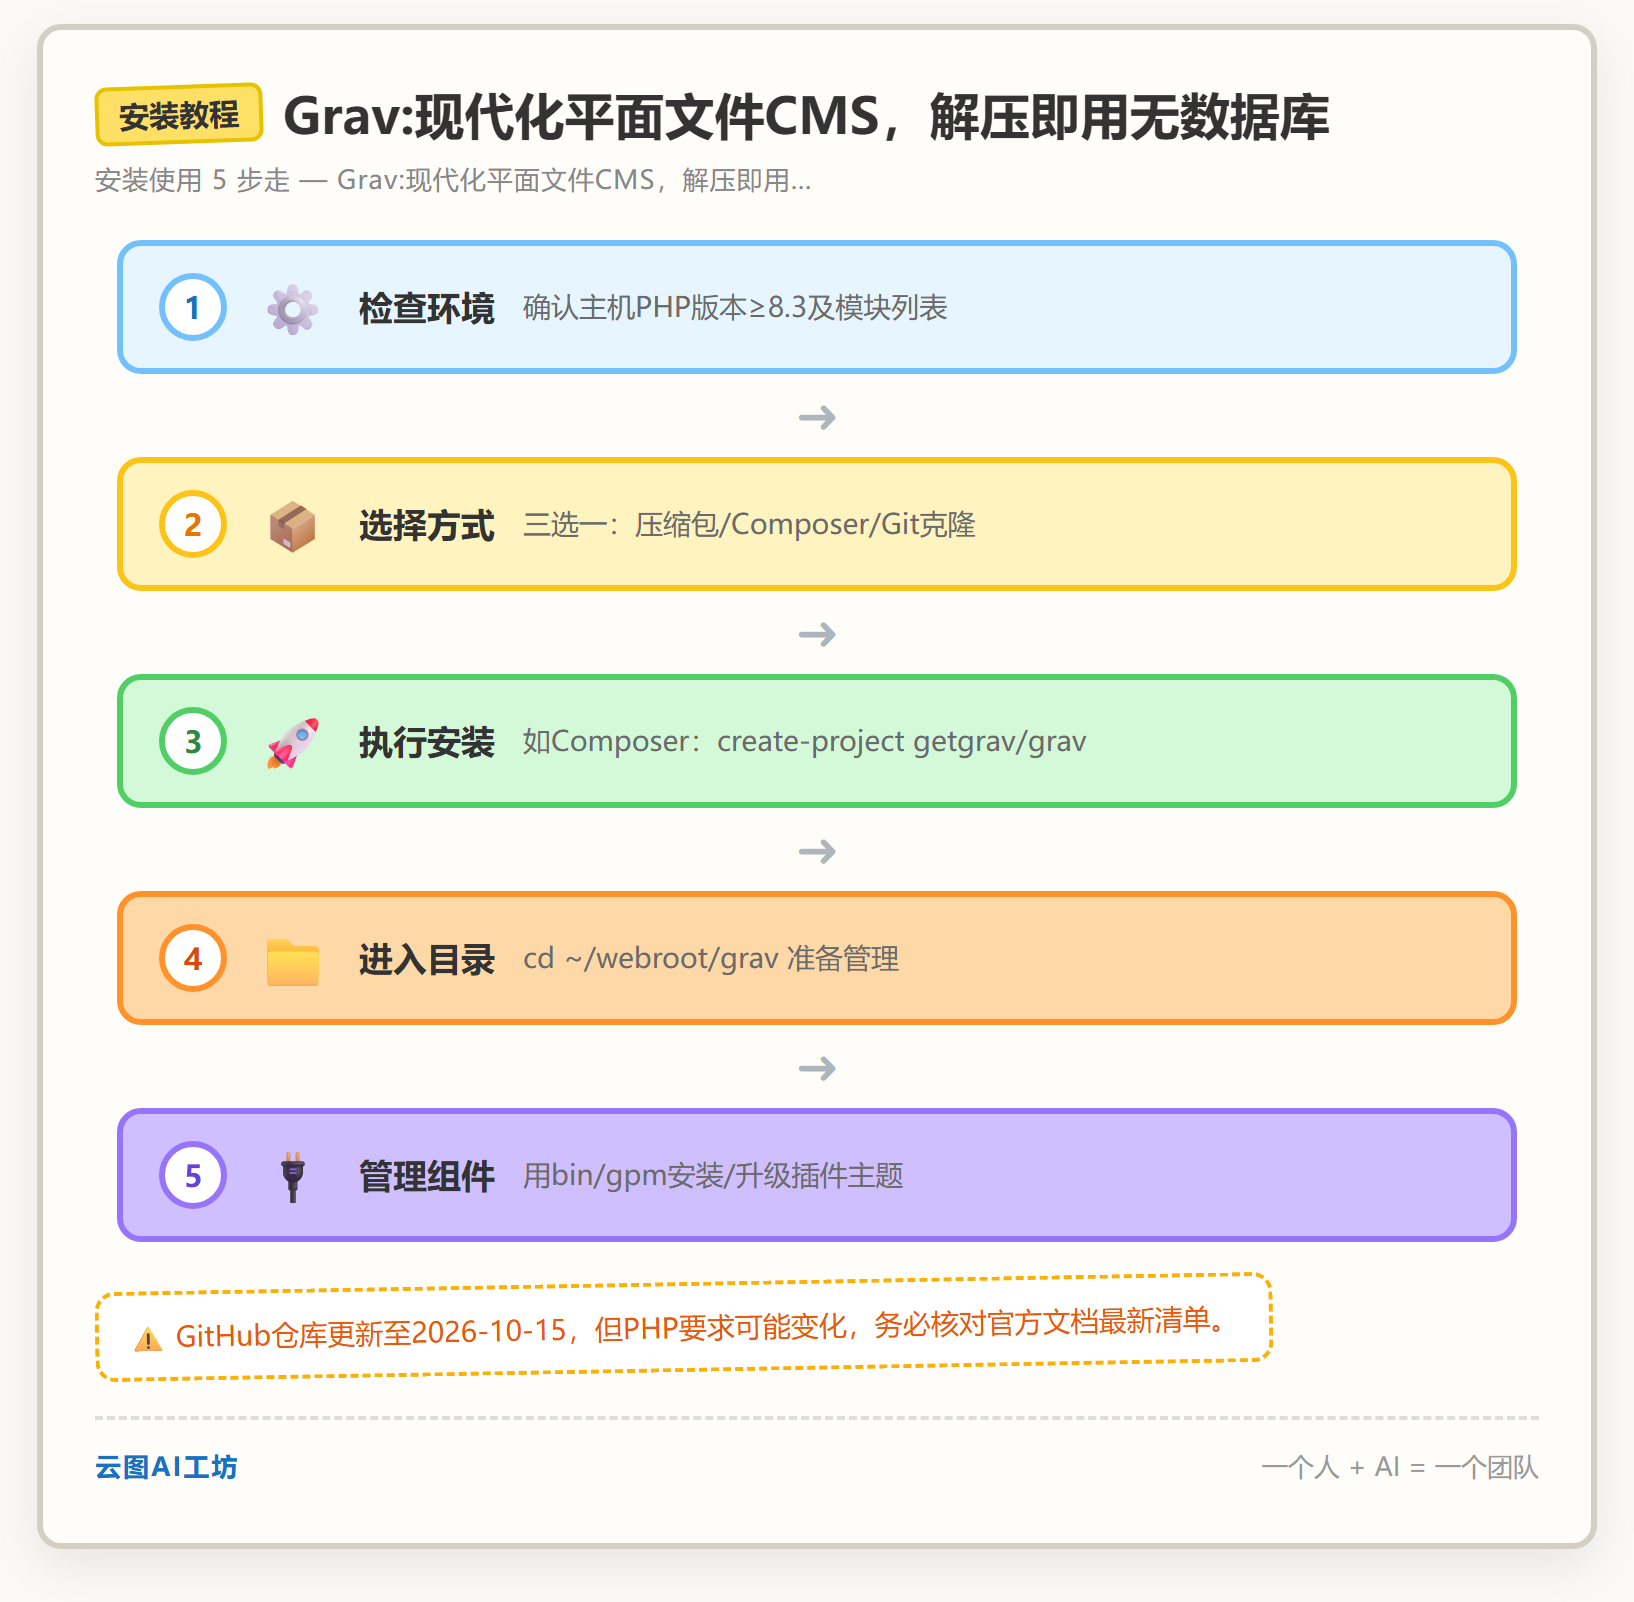1634x1602 pixels.
Task: Click the 检查环境 step heading
Action: tap(427, 308)
